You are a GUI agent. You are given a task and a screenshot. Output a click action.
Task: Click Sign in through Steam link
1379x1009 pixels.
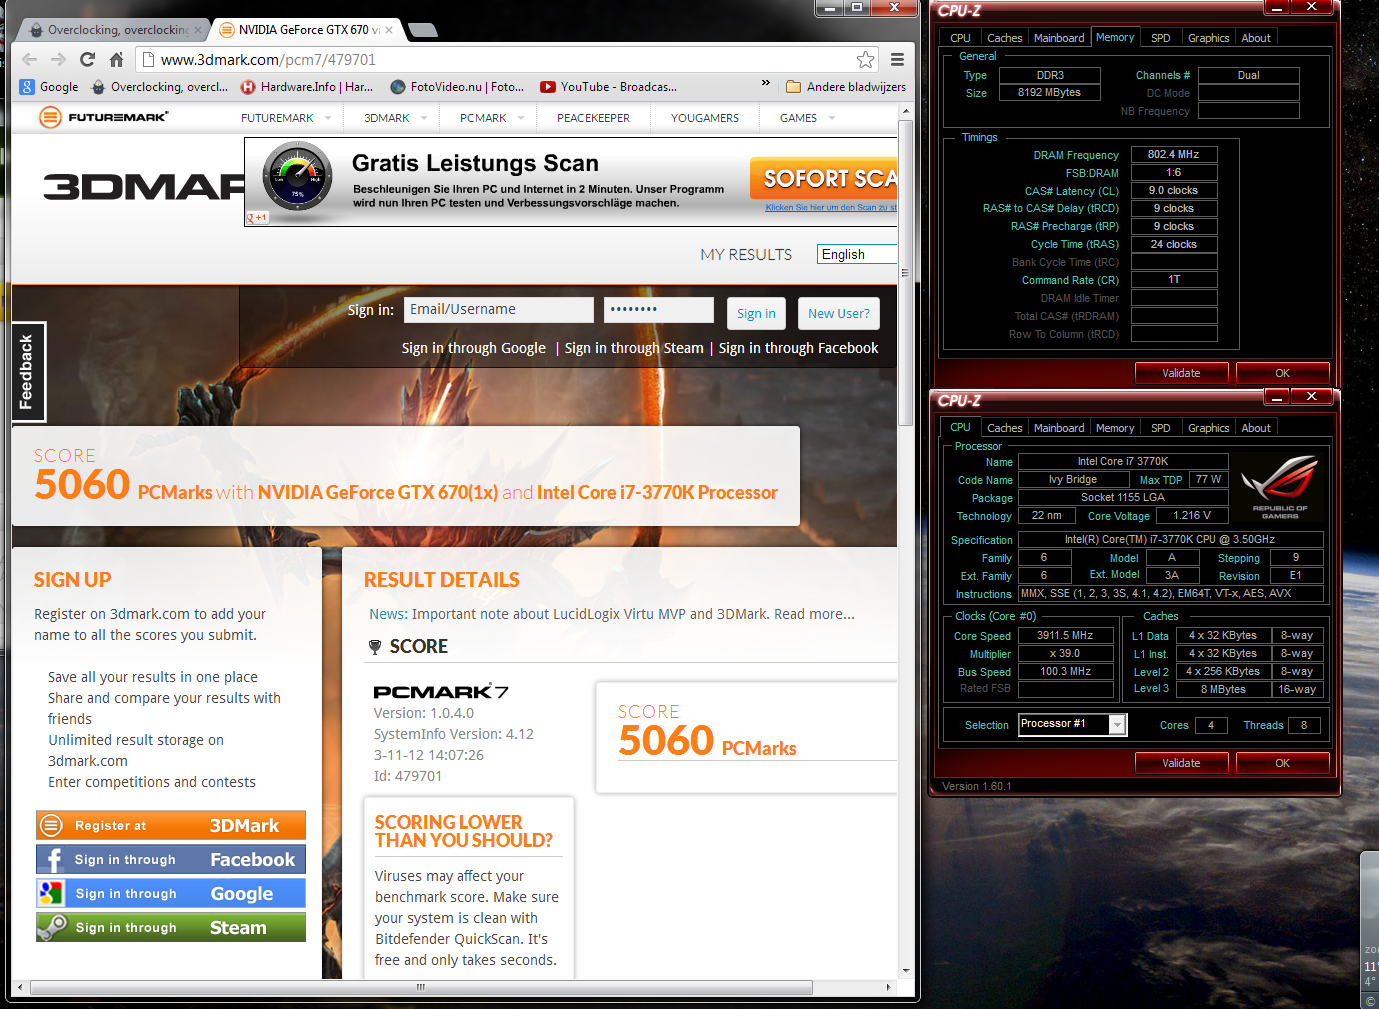[634, 348]
